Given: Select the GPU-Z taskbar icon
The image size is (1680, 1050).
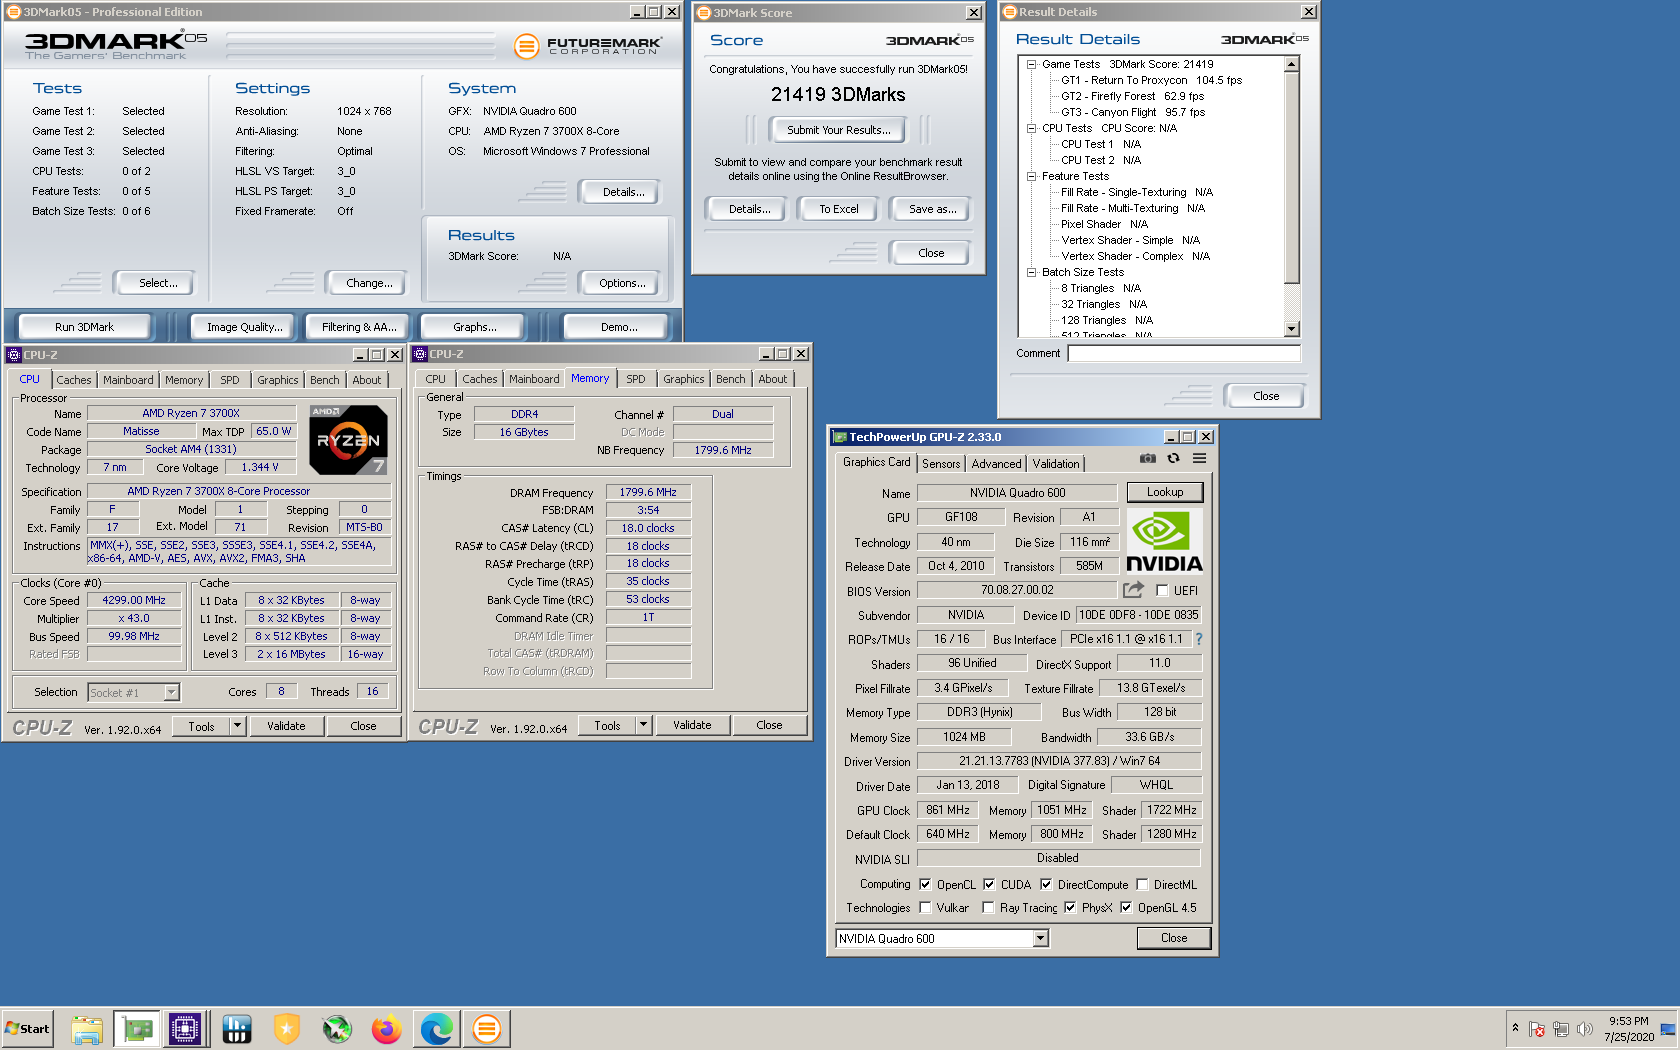Looking at the screenshot, I should [x=137, y=1028].
